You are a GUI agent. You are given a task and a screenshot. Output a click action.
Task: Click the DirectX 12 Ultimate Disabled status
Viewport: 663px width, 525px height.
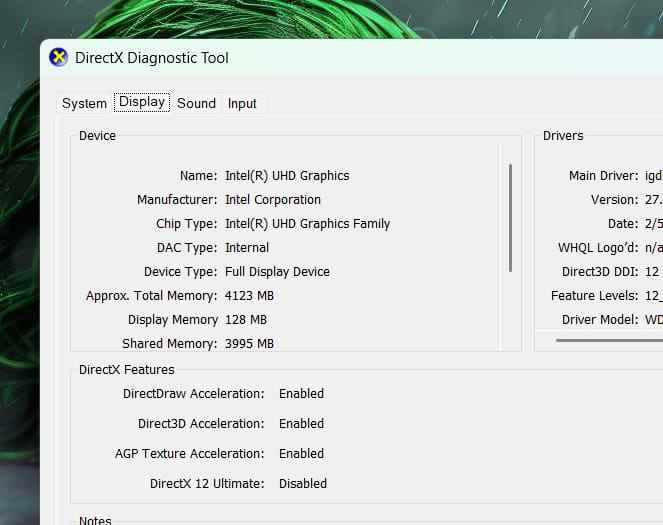coord(303,484)
